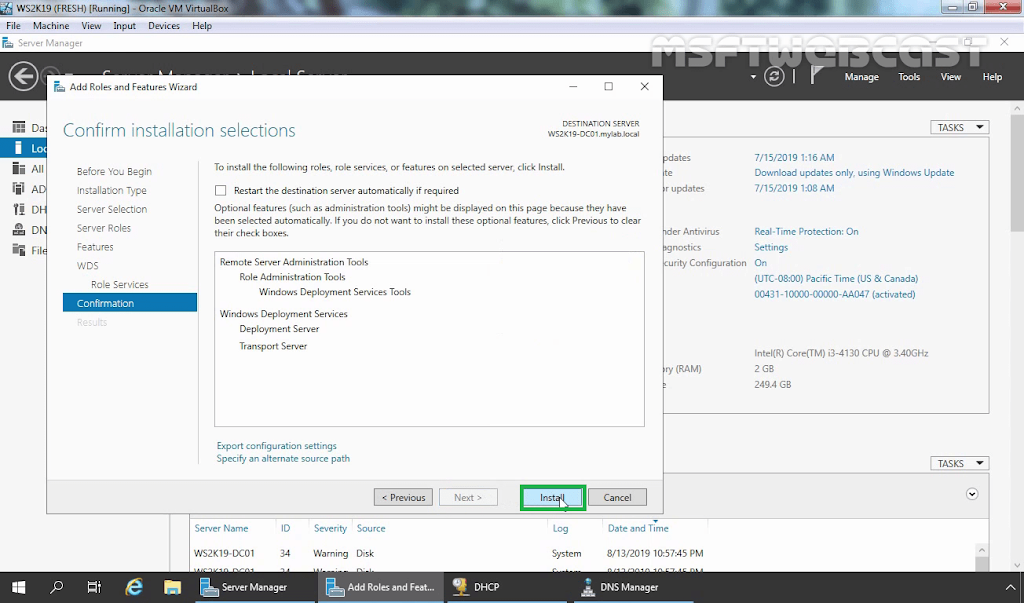The height and width of the screenshot is (603, 1024).
Task: Show hidden tray icons chevron
Action: (x=1010, y=587)
